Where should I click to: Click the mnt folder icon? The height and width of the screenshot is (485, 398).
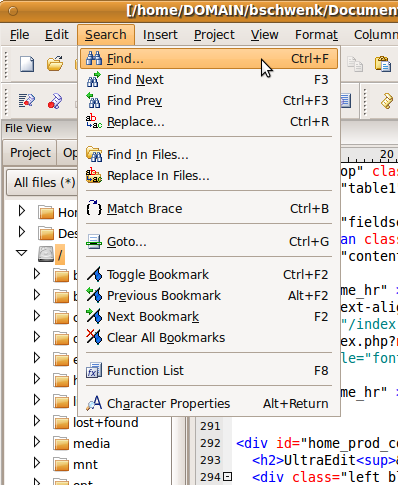(x=61, y=465)
